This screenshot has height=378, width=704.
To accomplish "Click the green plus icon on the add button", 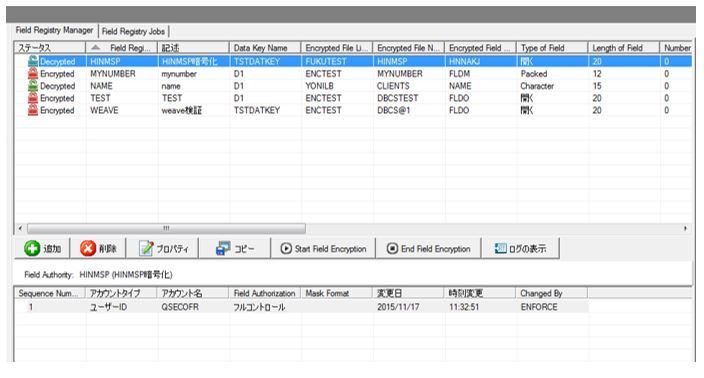I will click(x=32, y=248).
